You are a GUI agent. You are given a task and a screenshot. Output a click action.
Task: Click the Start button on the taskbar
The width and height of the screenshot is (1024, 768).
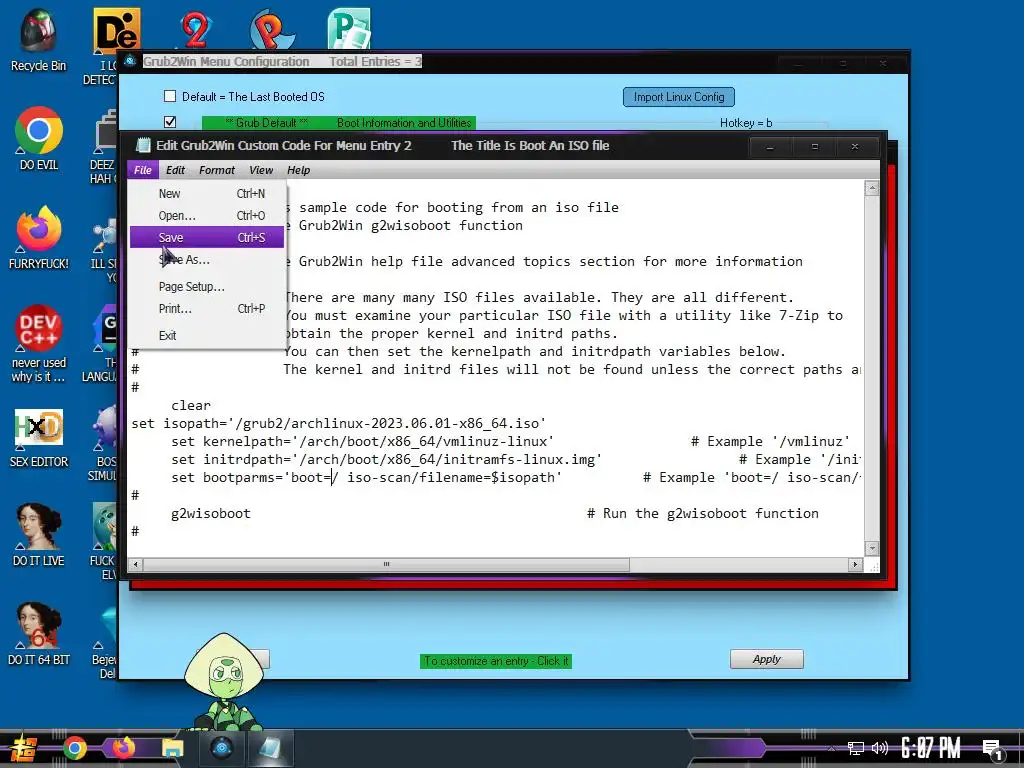point(24,749)
